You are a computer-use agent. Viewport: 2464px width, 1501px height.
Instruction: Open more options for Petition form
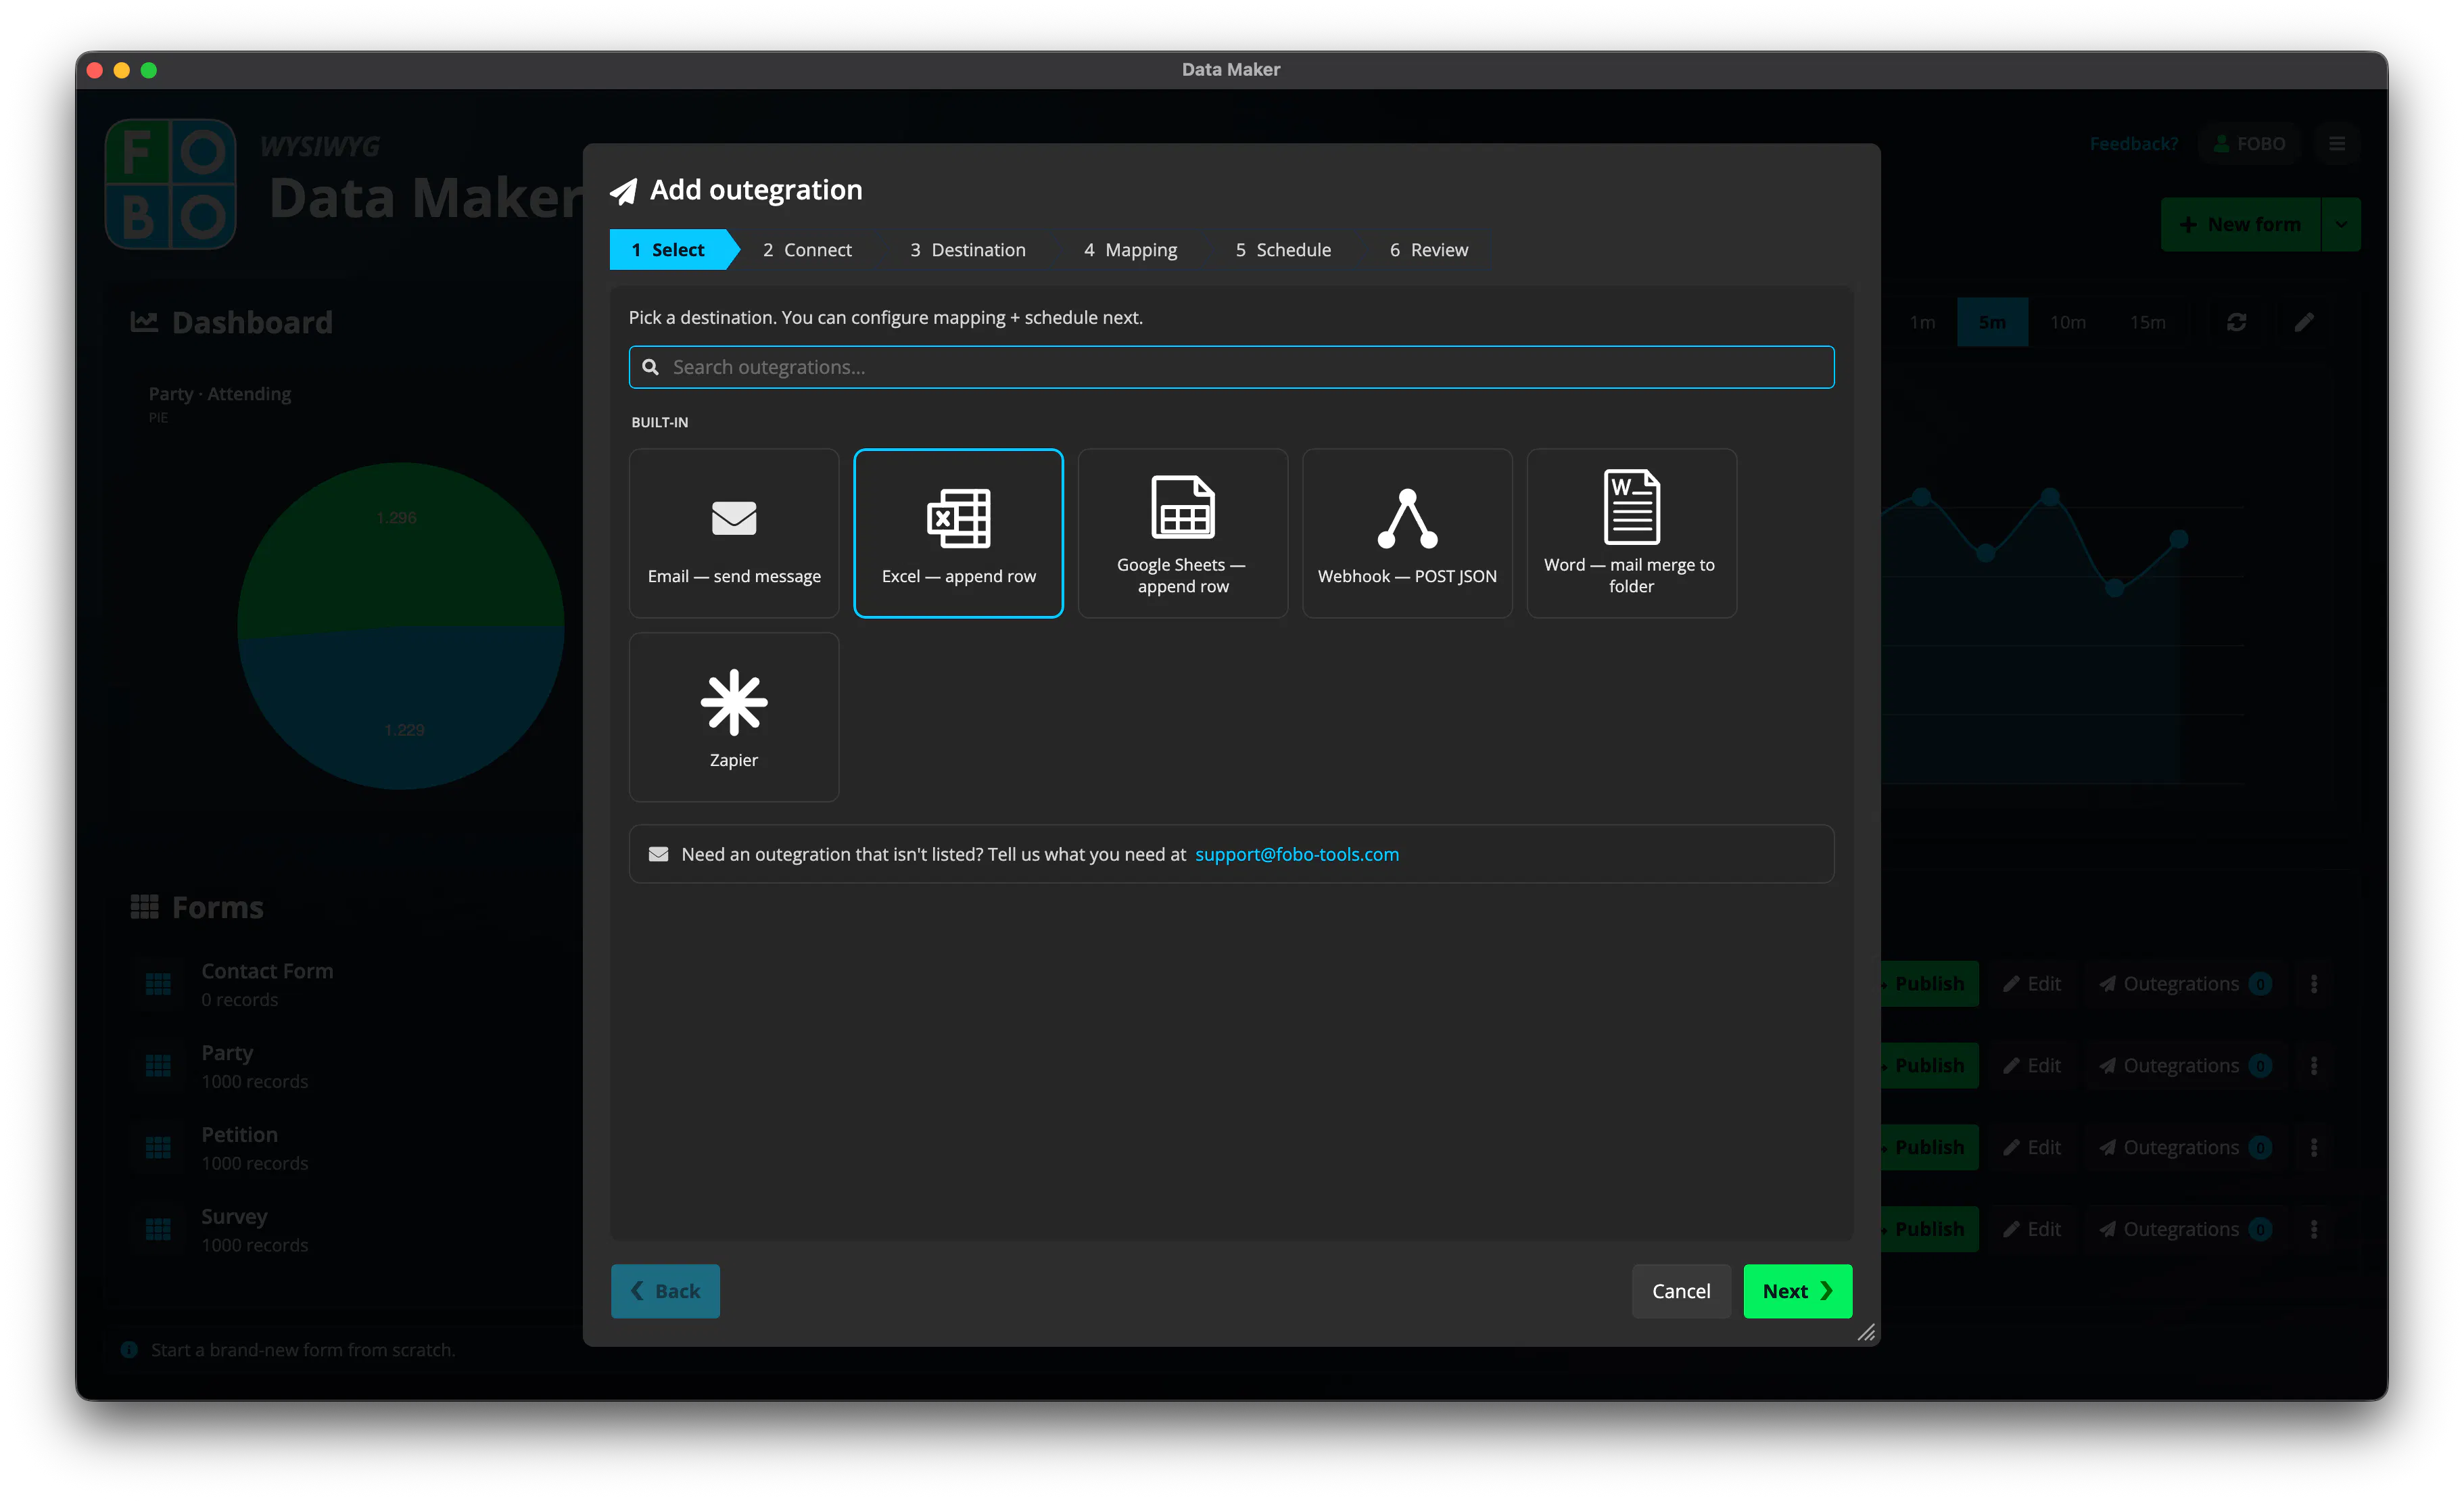pyautogui.click(x=2313, y=1147)
